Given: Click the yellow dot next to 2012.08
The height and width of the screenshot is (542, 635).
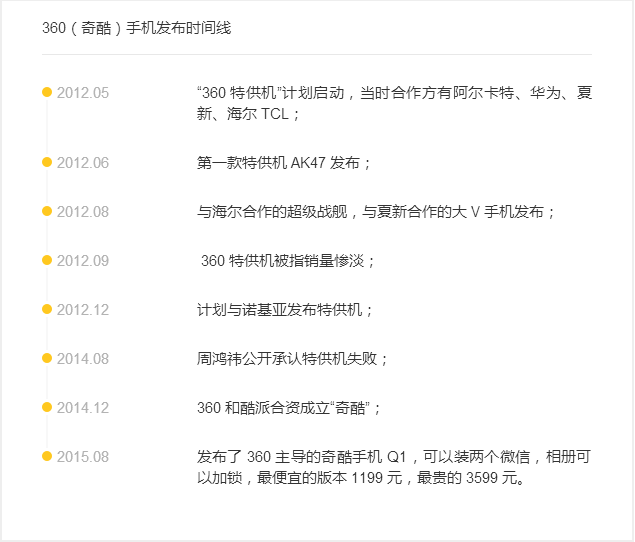Looking at the screenshot, I should coord(47,211).
